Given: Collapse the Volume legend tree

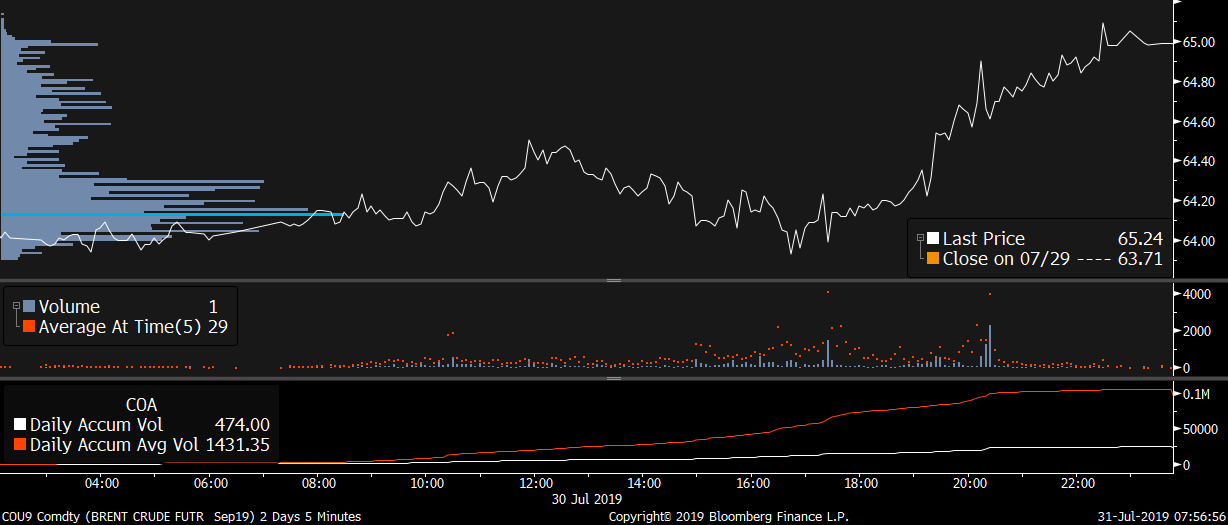Looking at the screenshot, I should click(16, 304).
